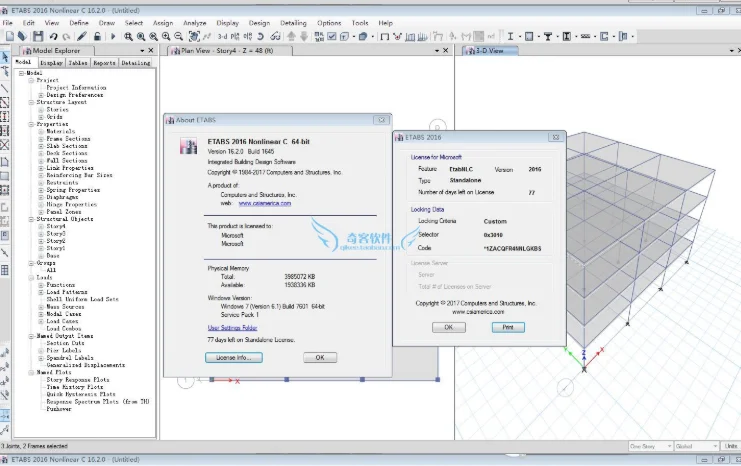Select Story4 in the Structural Objects tree
Screen dimensions: 741x466
tap(56, 226)
